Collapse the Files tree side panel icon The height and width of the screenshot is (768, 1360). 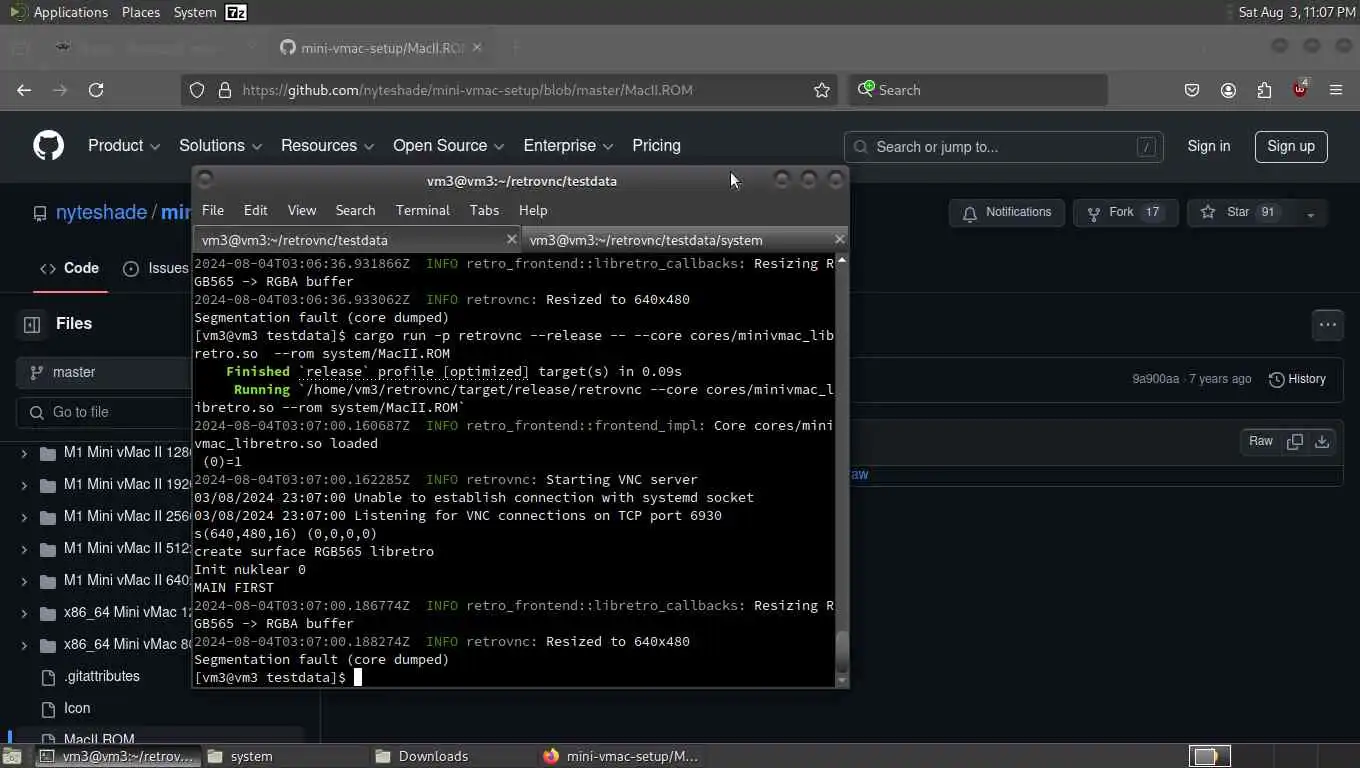tap(32, 324)
